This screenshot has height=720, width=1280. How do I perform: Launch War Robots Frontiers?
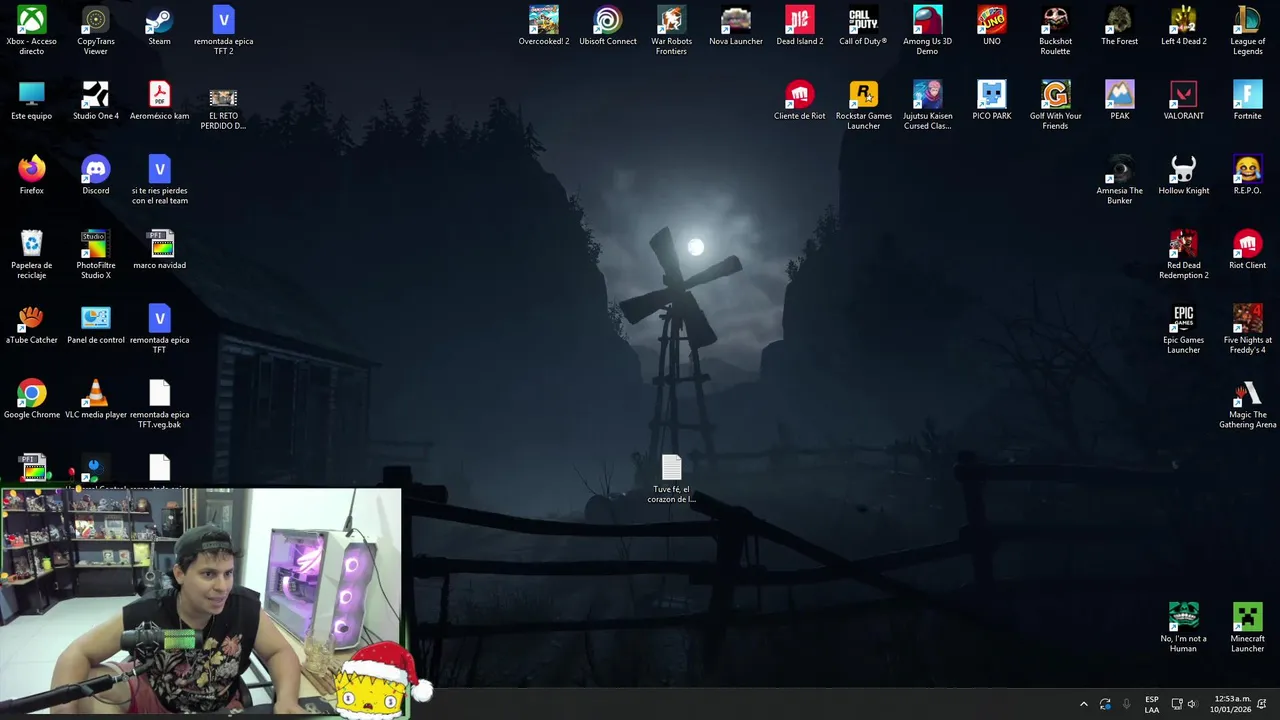(671, 20)
